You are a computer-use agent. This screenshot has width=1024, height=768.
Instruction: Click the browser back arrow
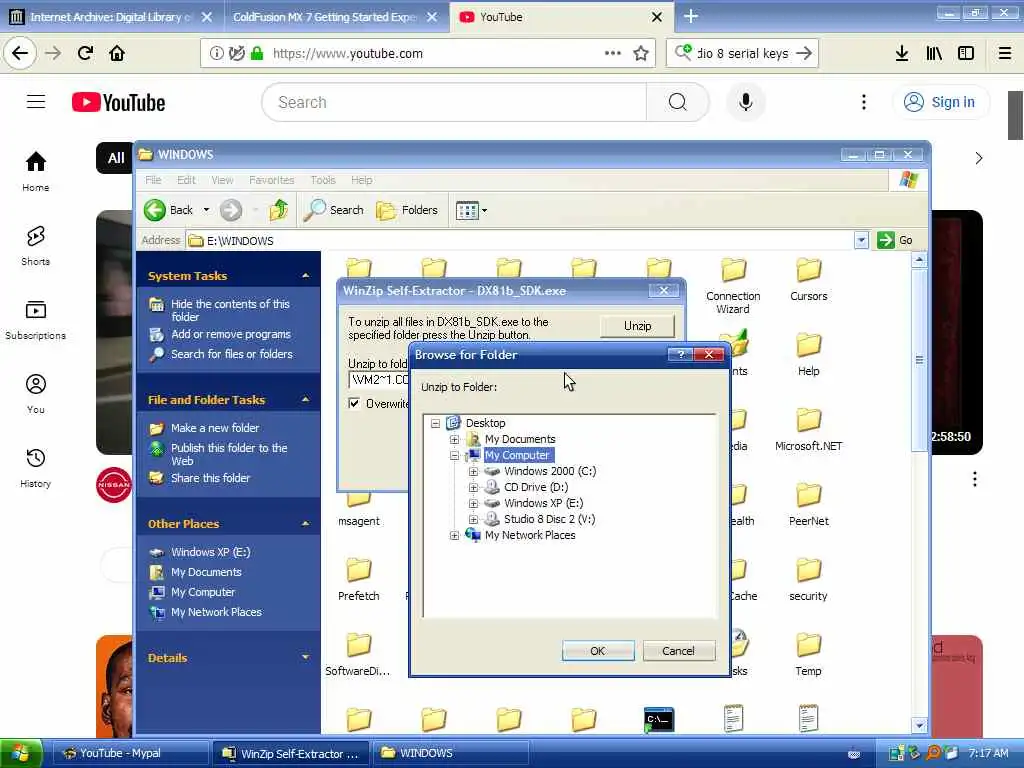20,53
